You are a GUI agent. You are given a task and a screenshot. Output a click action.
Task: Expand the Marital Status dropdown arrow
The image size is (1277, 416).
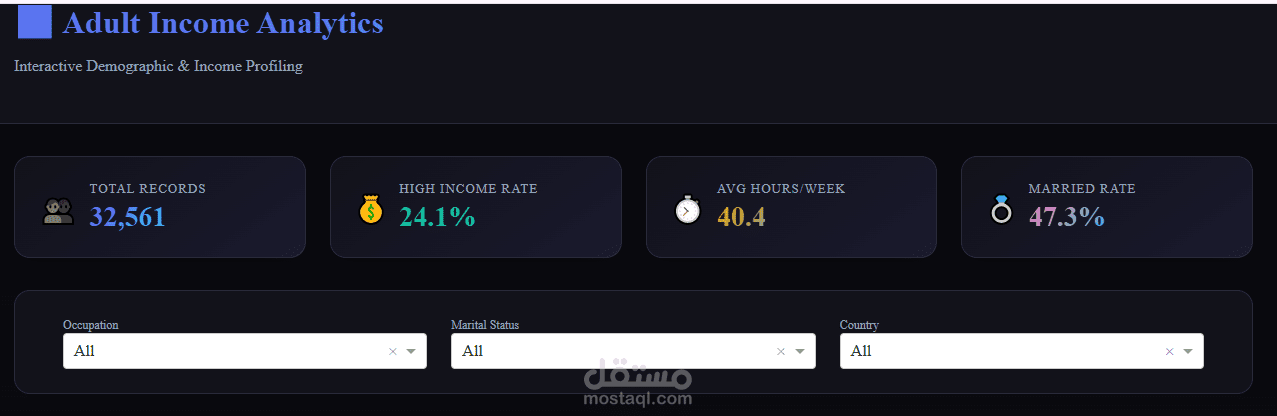click(x=799, y=351)
